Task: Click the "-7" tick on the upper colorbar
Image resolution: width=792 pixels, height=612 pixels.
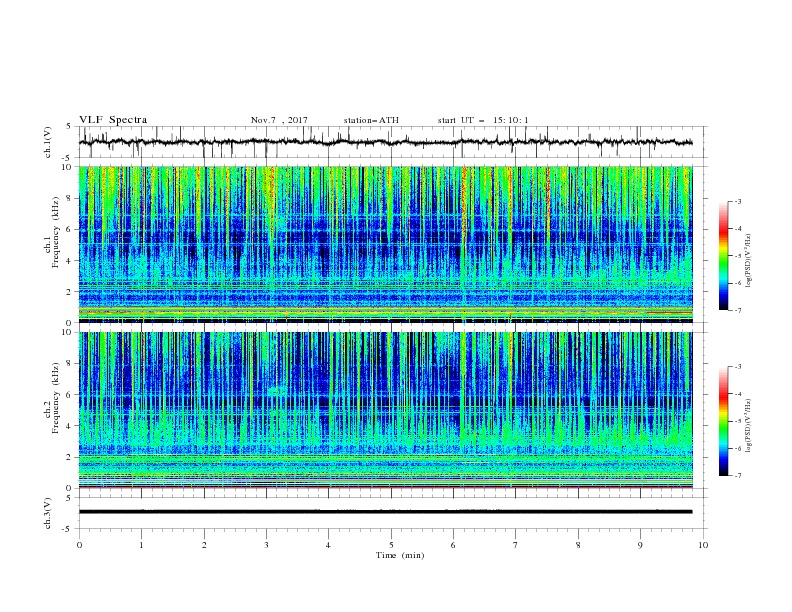Action: [x=738, y=310]
